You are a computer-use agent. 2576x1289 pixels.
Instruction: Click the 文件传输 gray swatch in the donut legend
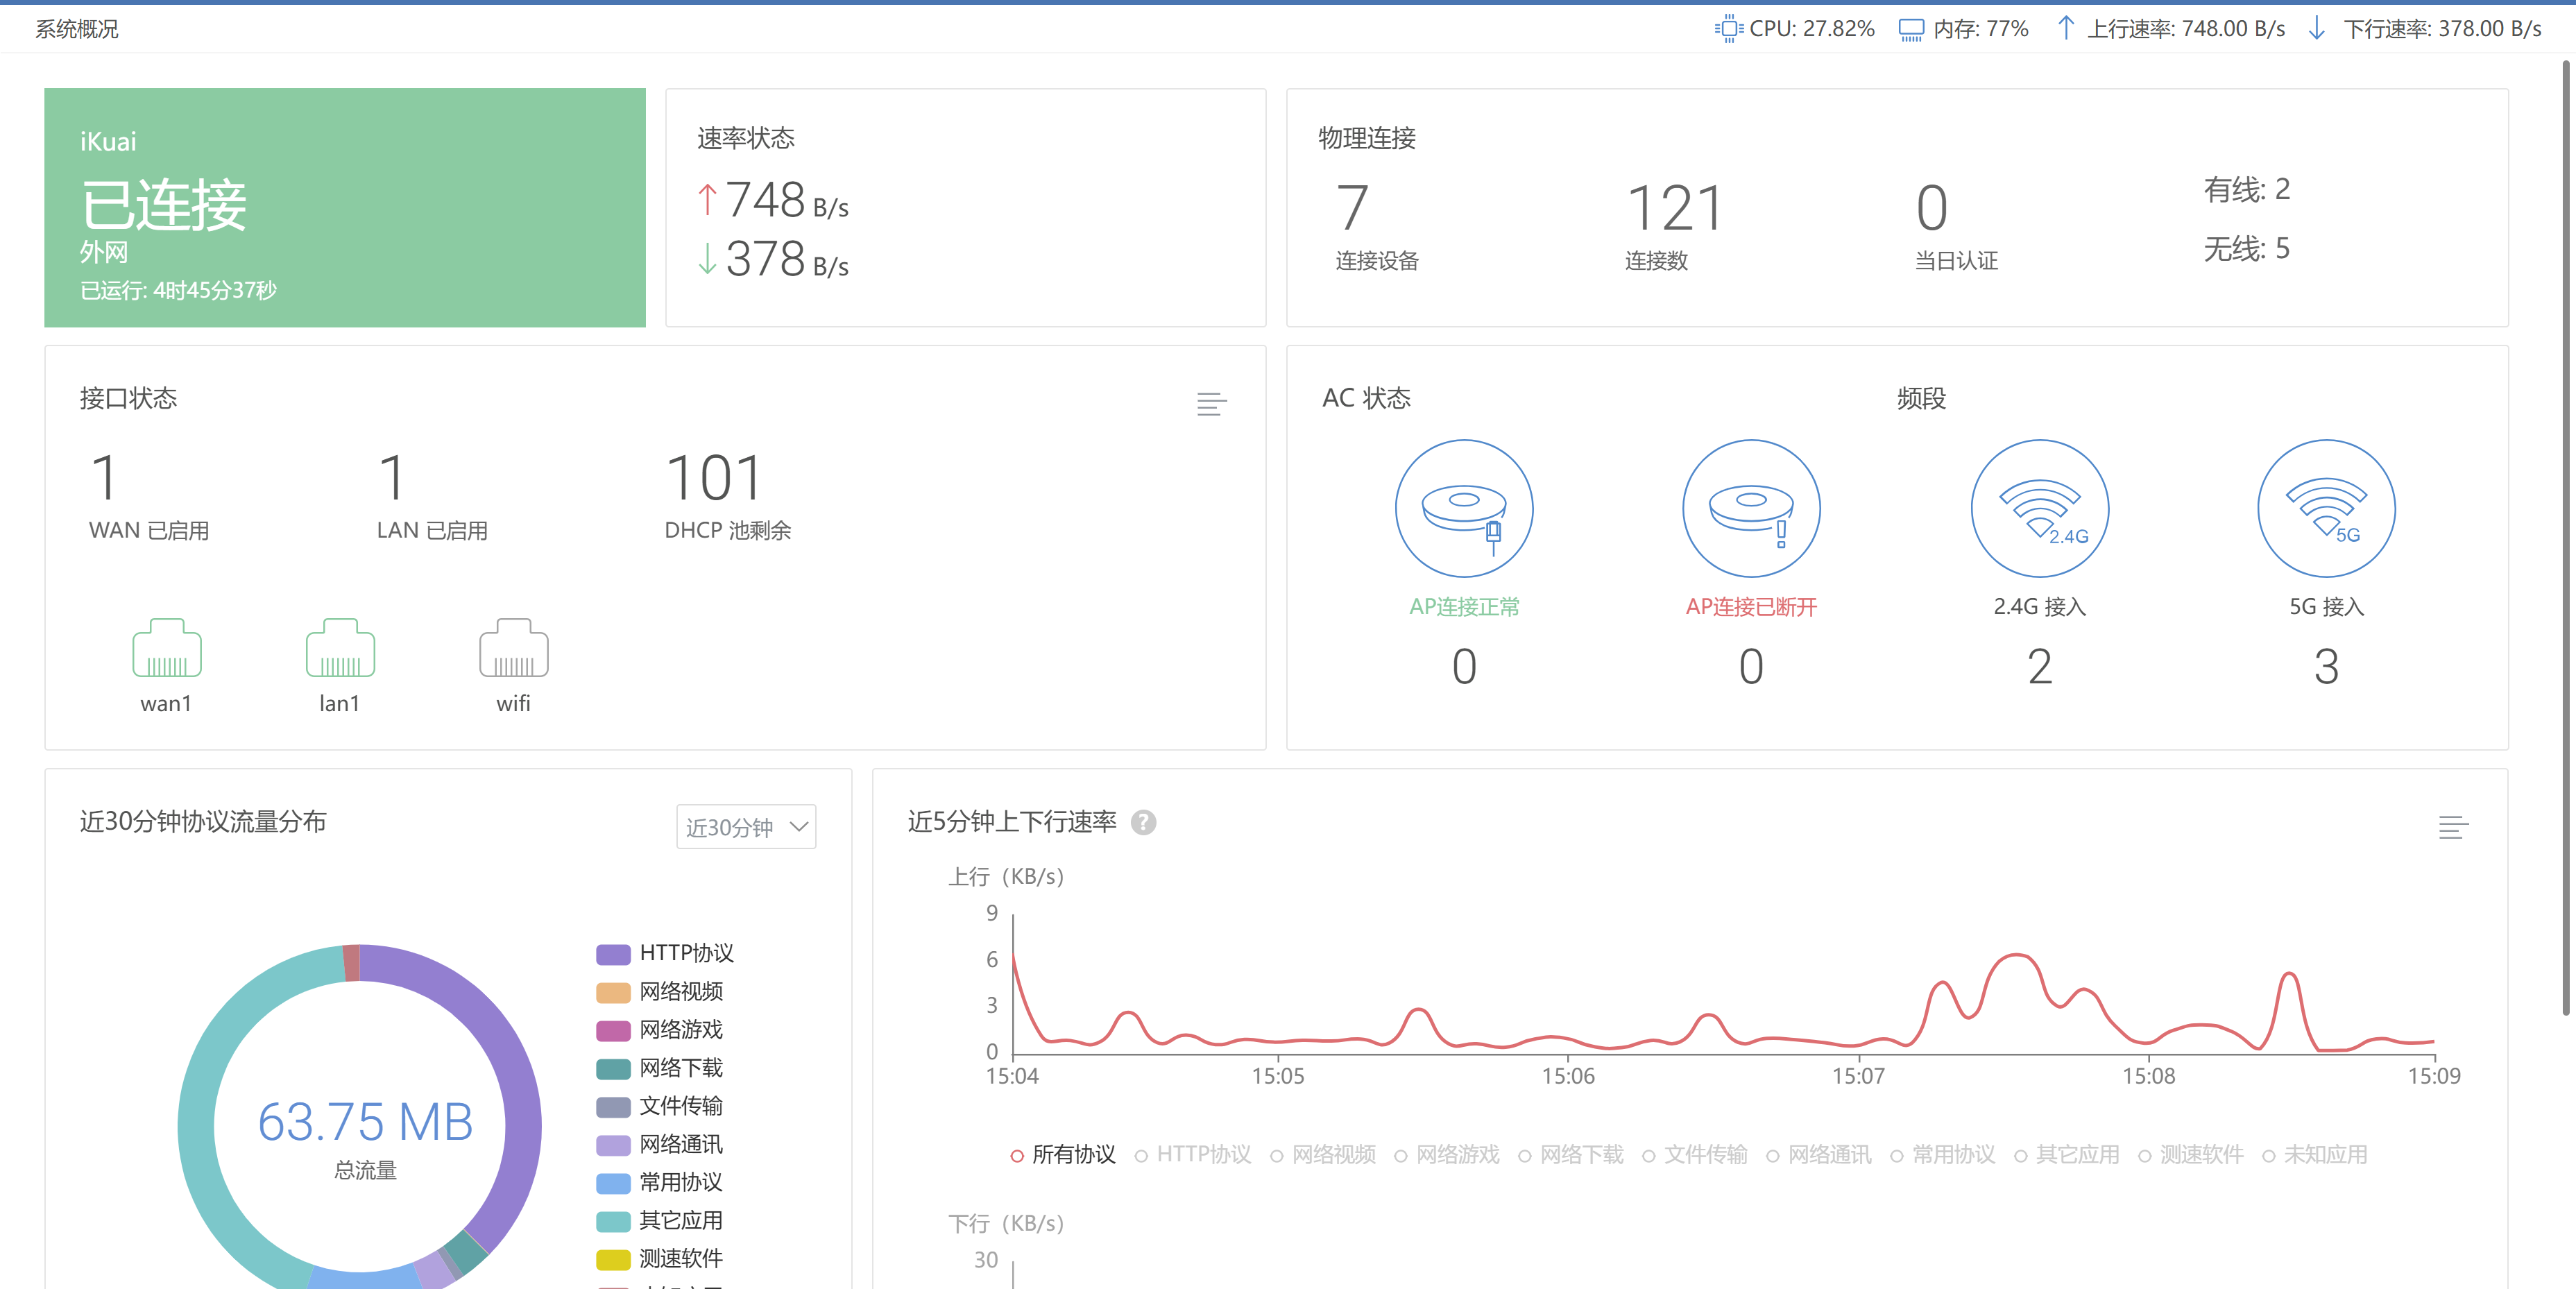coord(613,1107)
